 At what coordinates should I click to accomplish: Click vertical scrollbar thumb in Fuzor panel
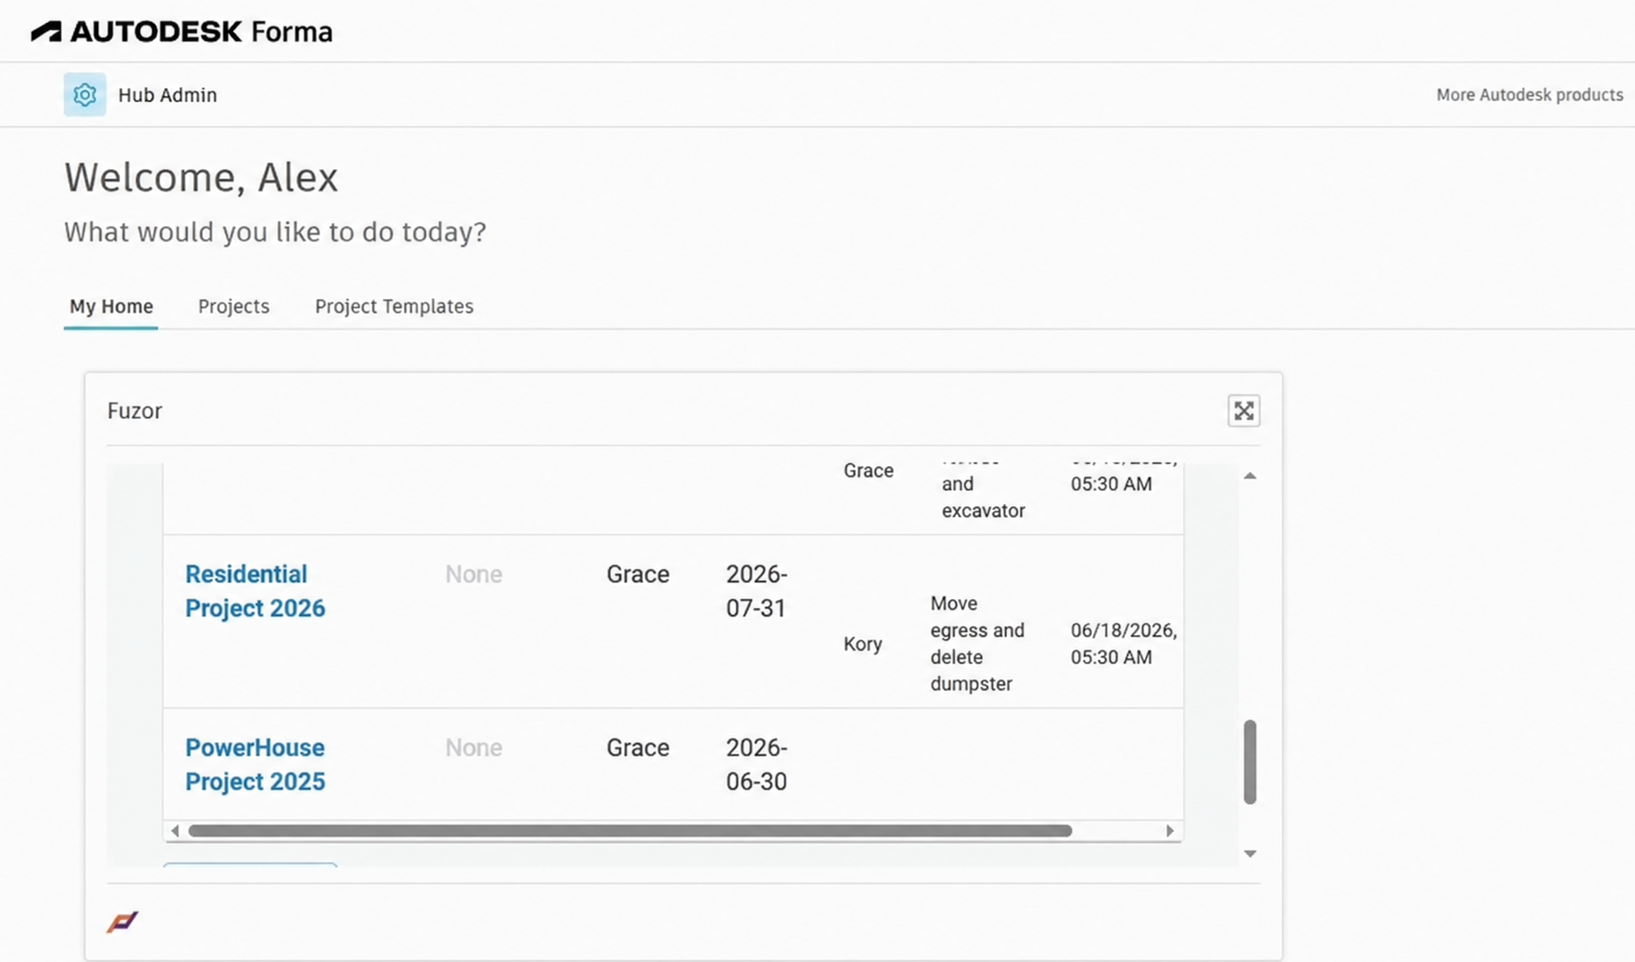(x=1250, y=762)
